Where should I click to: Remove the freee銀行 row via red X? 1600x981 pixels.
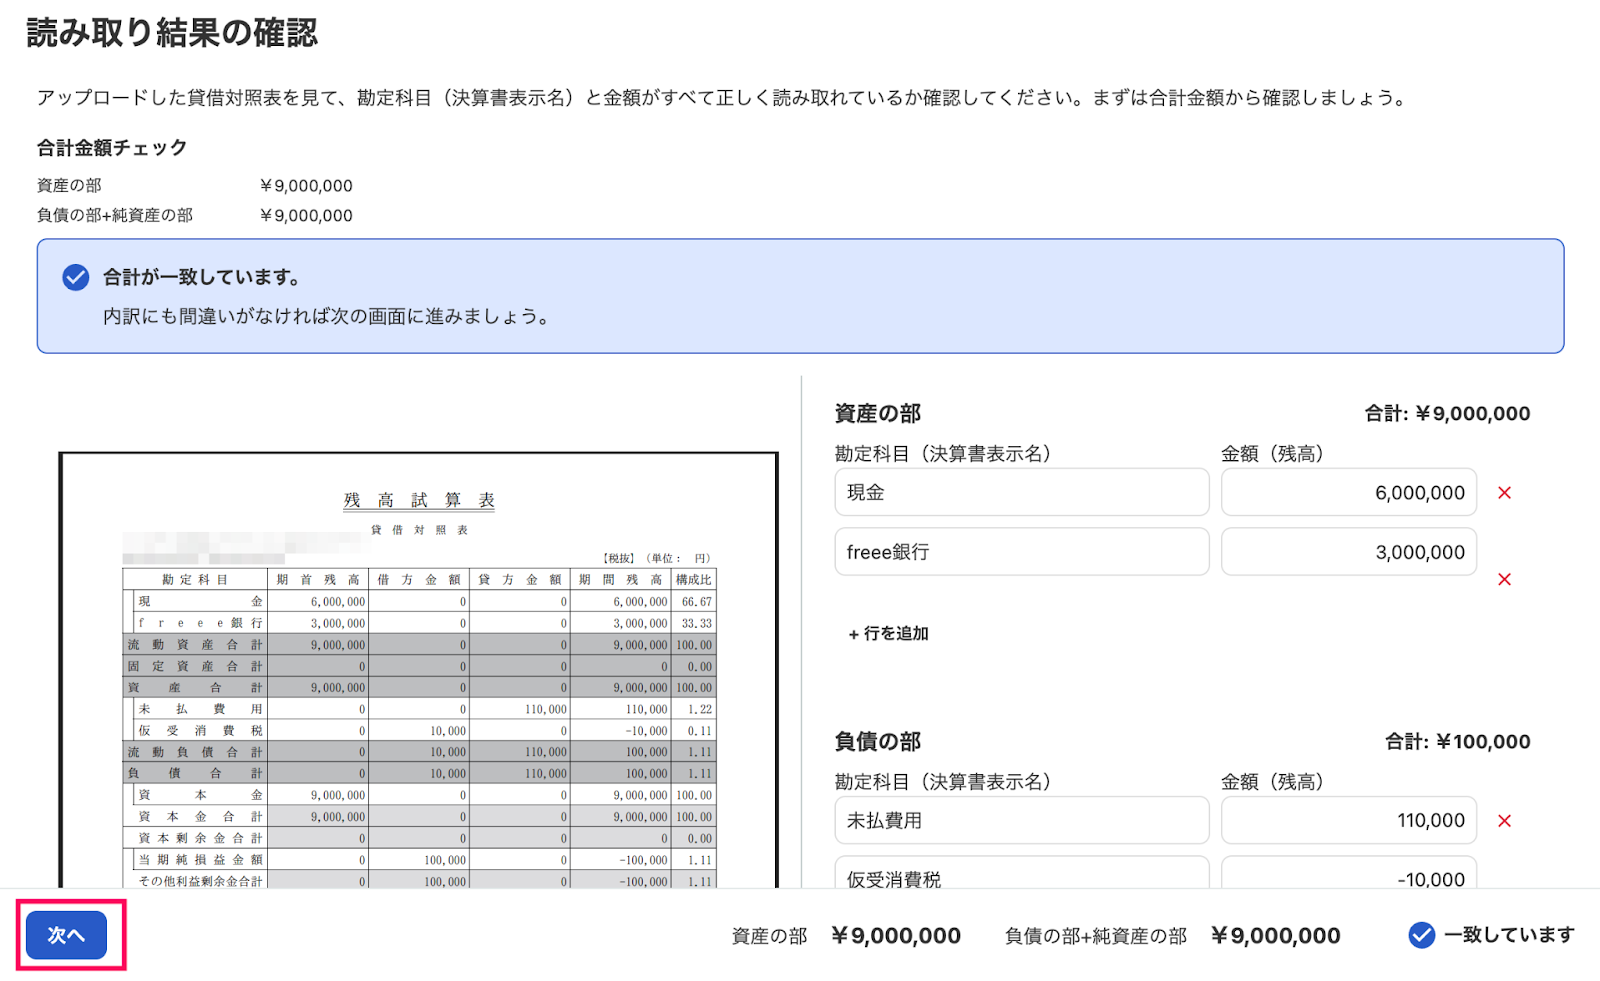pos(1504,580)
